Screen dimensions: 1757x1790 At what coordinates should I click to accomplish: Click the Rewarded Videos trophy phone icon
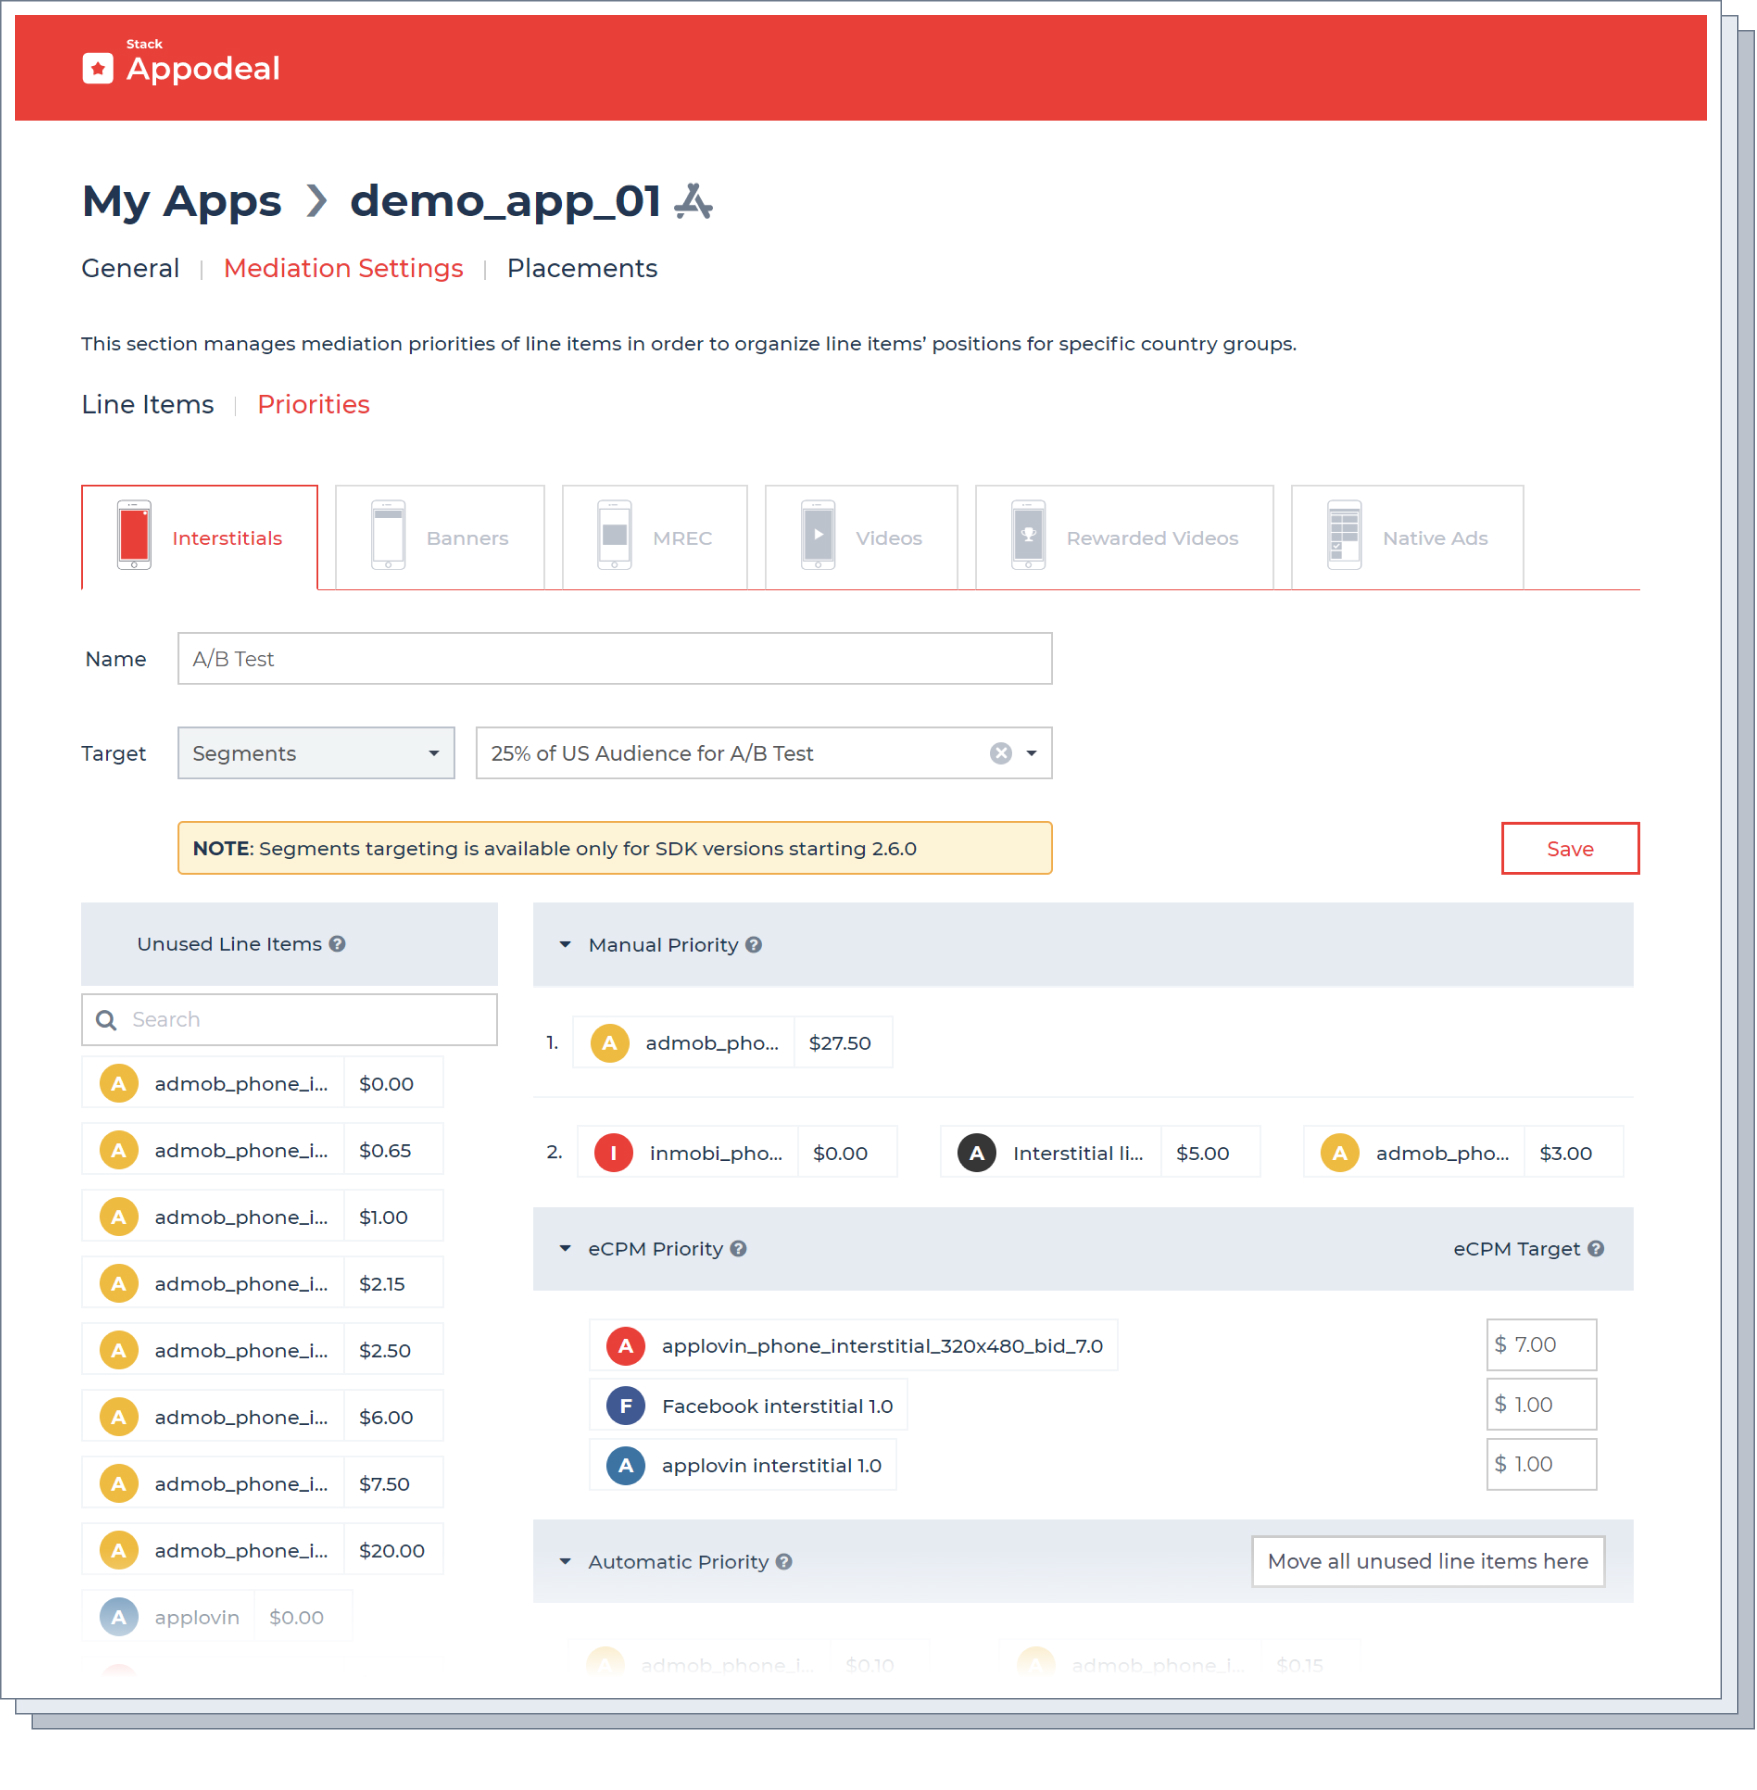[1028, 535]
